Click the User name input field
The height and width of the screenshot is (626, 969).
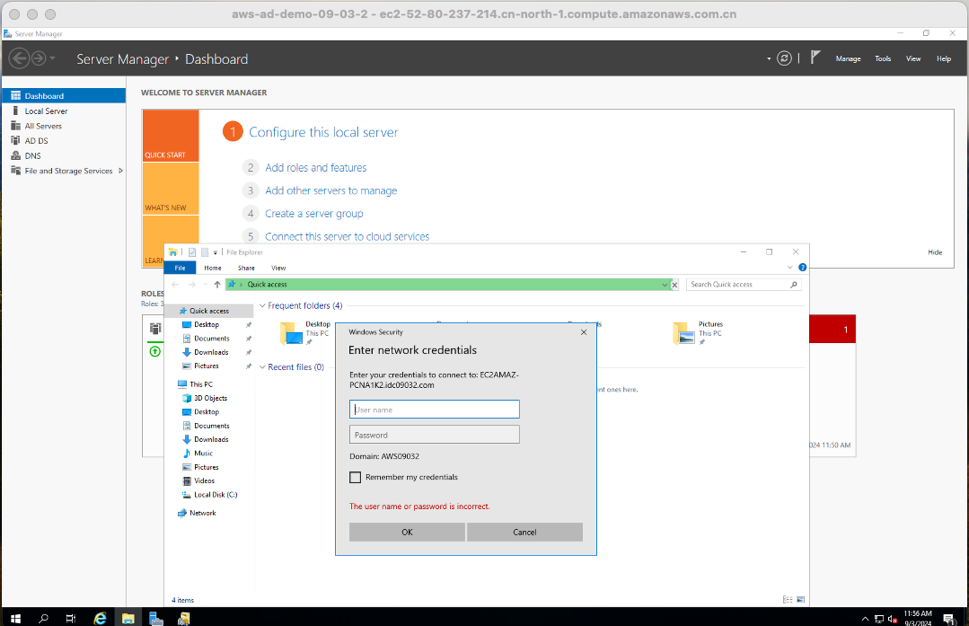pyautogui.click(x=434, y=409)
